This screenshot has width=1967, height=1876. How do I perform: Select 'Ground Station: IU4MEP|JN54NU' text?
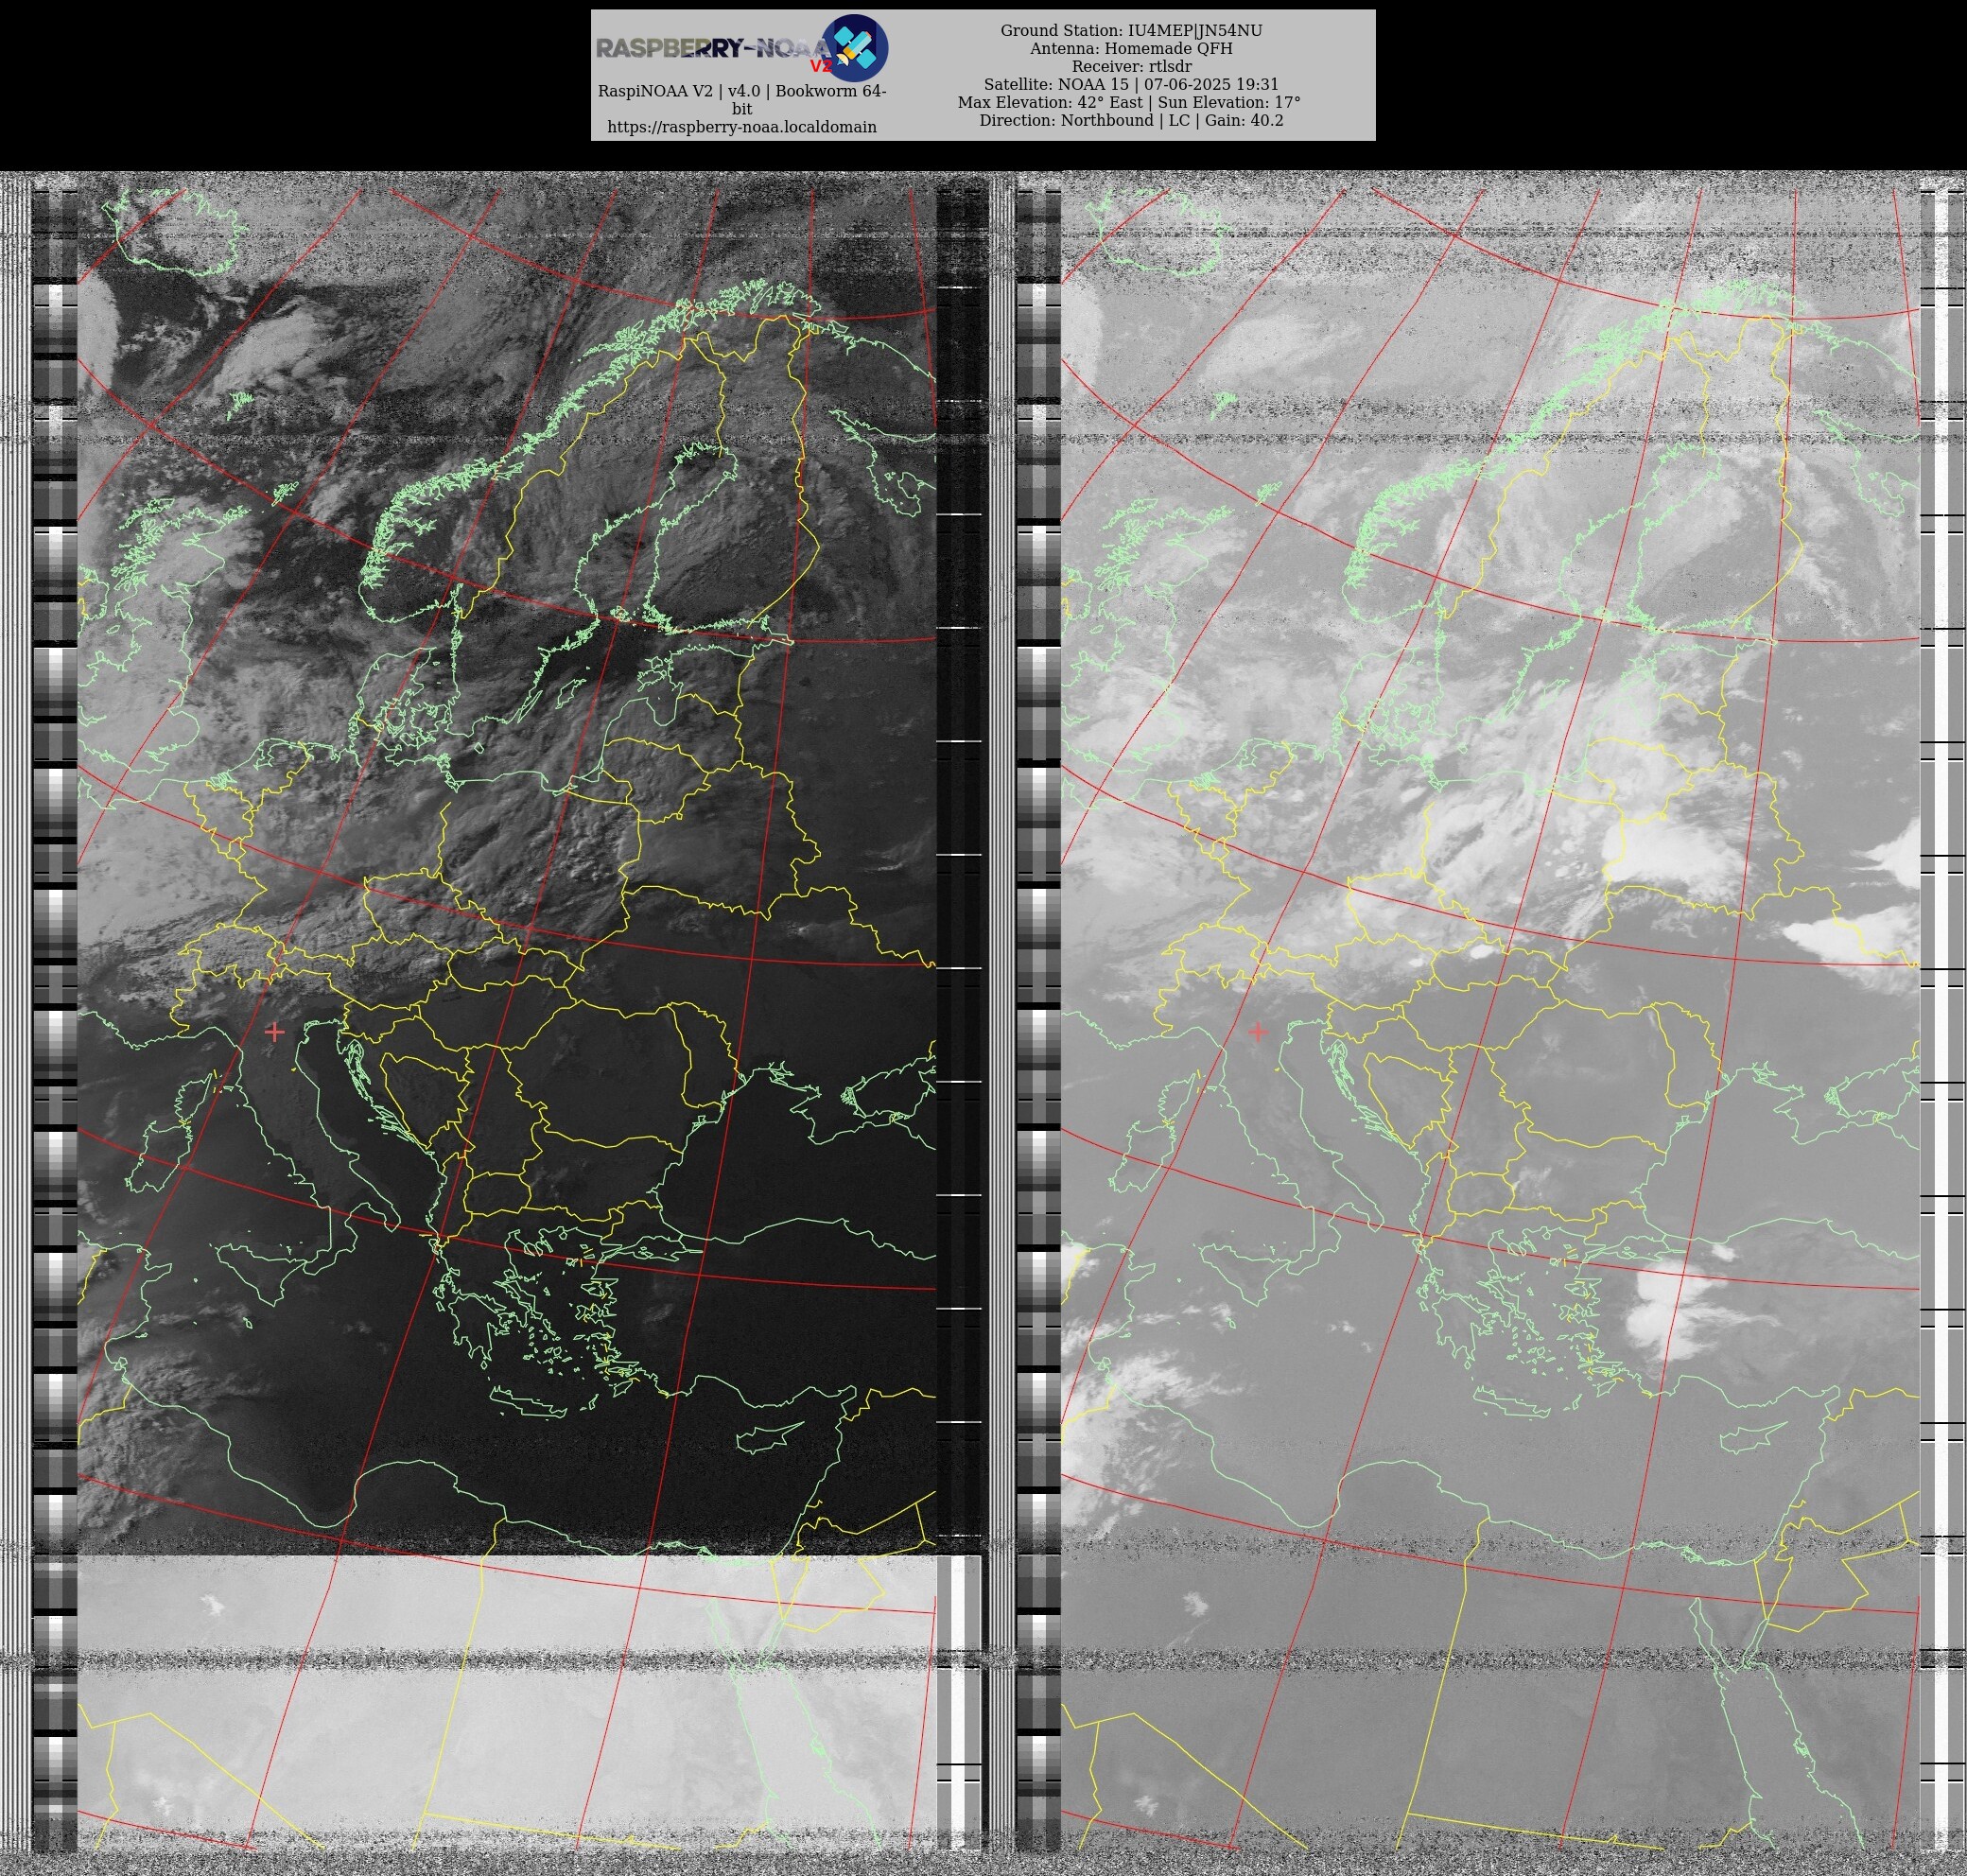point(1131,31)
